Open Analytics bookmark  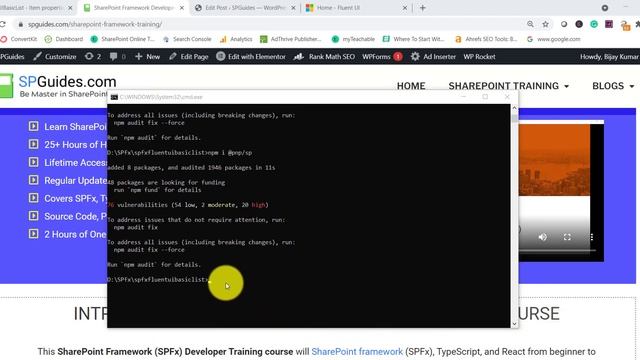(236, 39)
